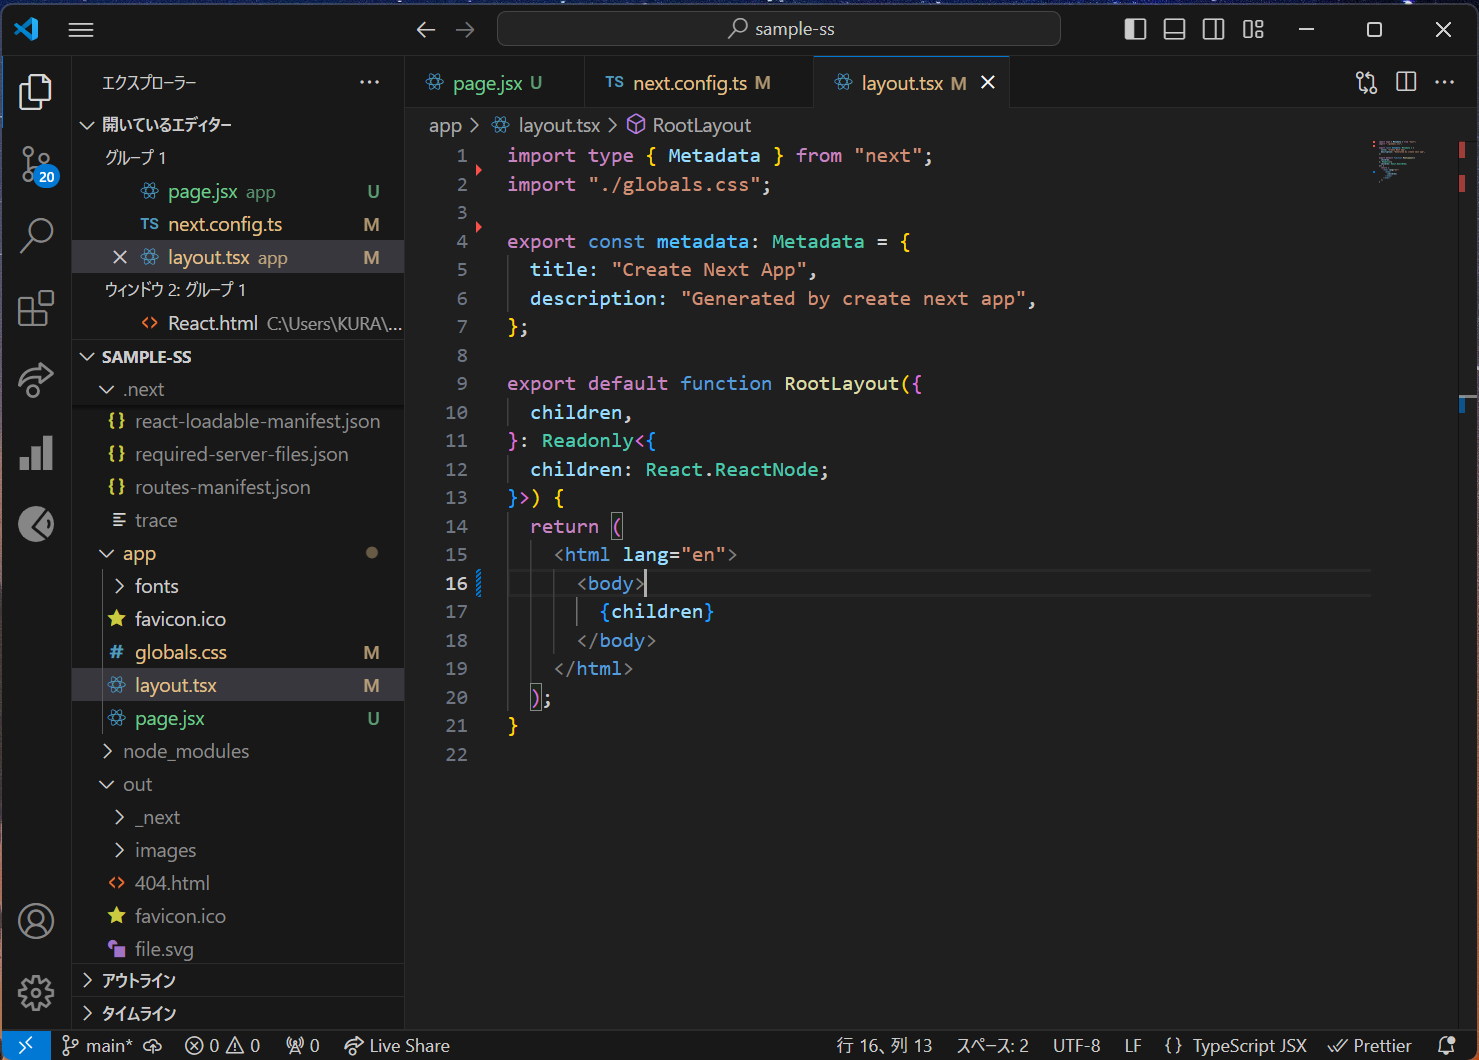Expand the node_modules folder
This screenshot has height=1060, width=1479.
[238, 751]
